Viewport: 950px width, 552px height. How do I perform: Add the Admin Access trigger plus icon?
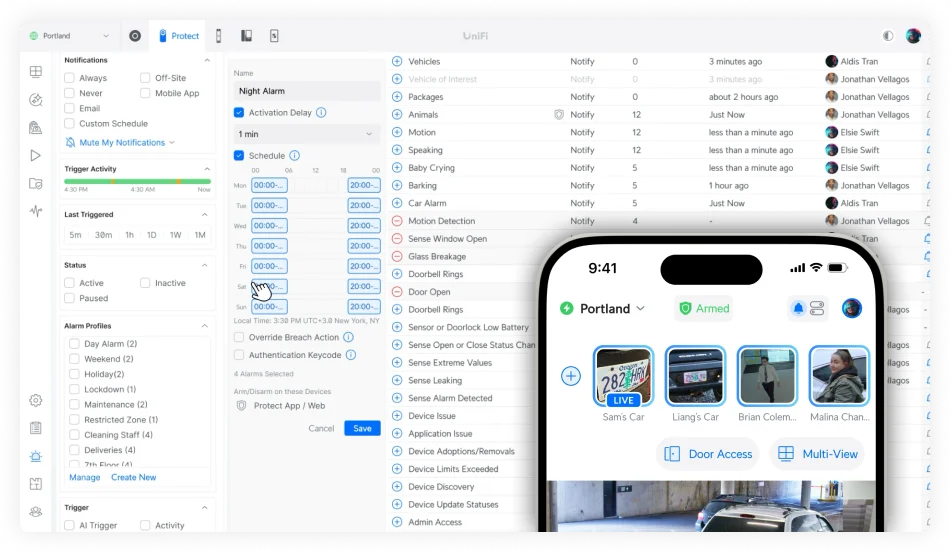[x=397, y=522]
